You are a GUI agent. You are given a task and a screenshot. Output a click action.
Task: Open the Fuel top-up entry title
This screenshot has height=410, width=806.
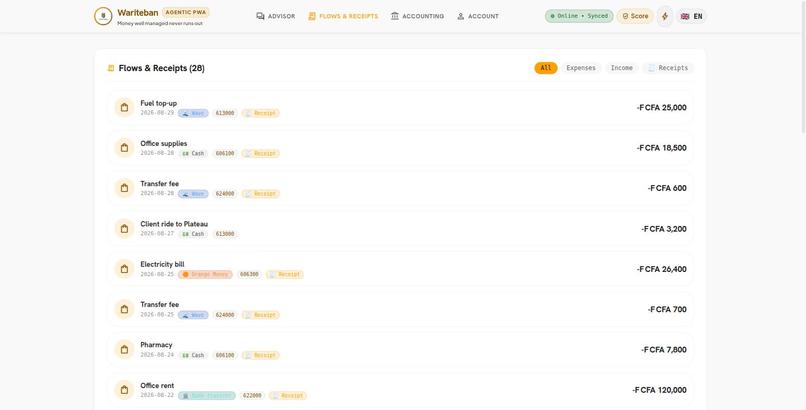158,103
